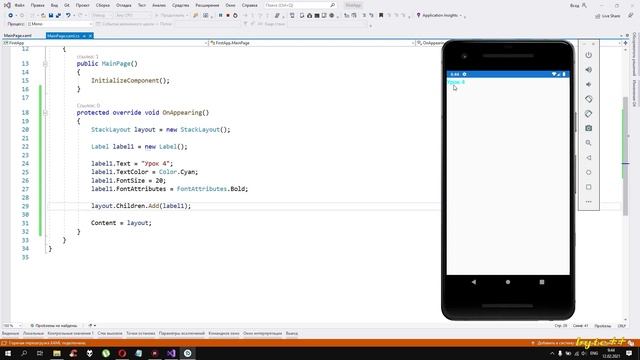Click the Color.Cyan text on line 25
The height and width of the screenshot is (360, 640).
point(178,172)
